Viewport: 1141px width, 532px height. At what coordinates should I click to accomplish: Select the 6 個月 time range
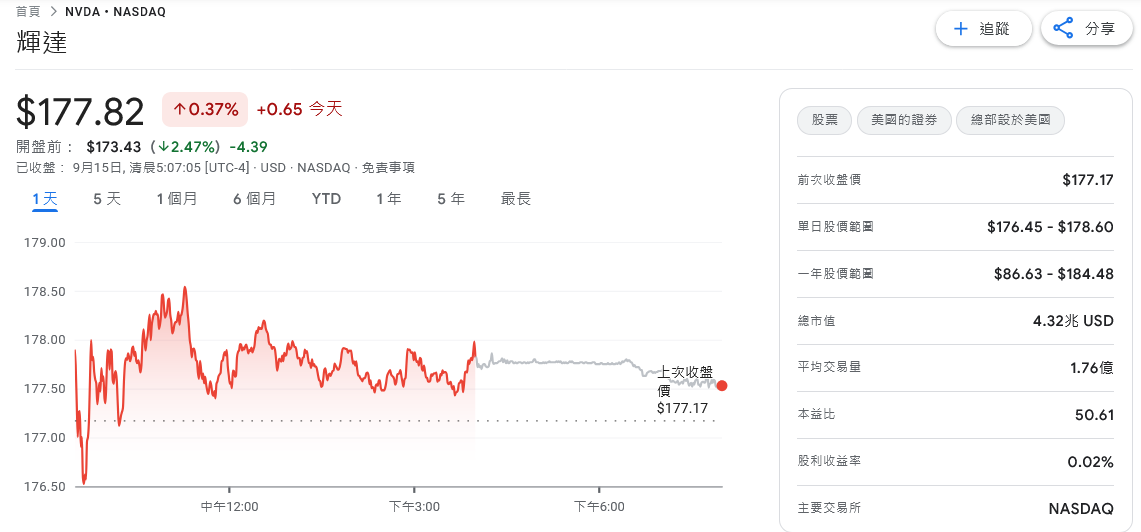[x=254, y=199]
